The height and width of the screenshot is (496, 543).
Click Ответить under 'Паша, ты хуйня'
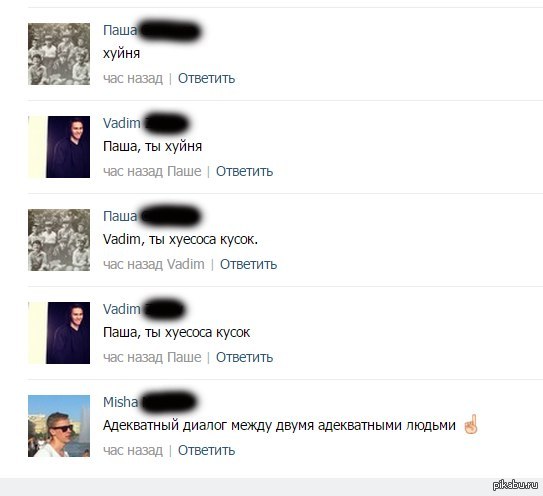point(244,171)
